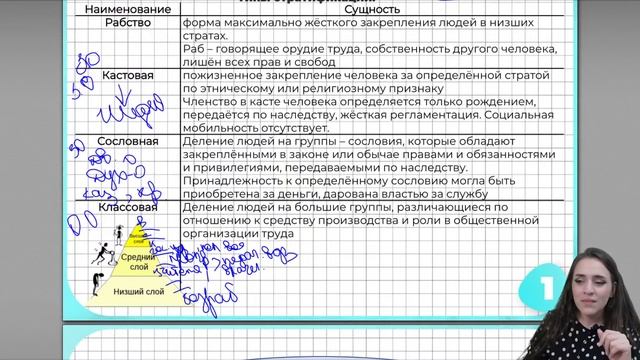Click the "Средний слой" pyramid level
640x360 pixels.
138,262
